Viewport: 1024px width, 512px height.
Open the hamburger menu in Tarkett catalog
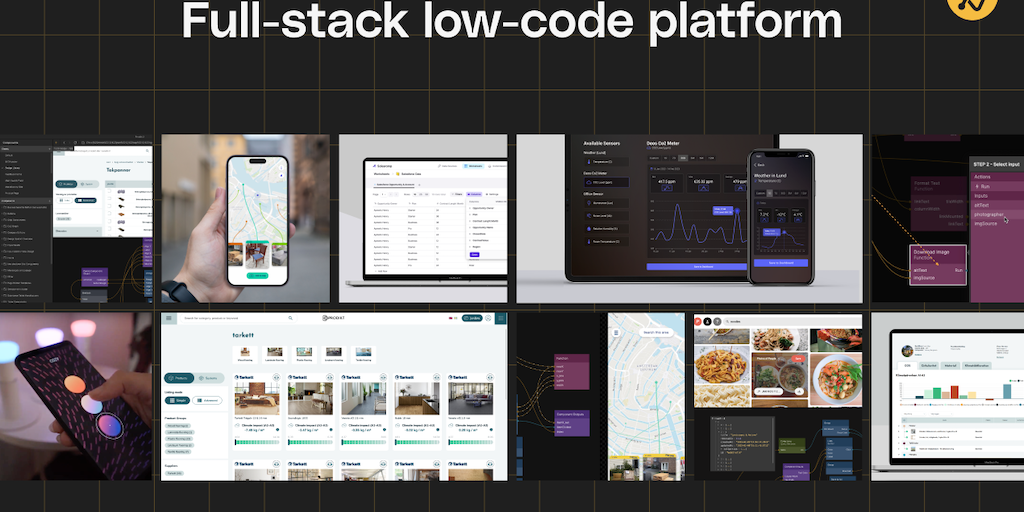pyautogui.click(x=169, y=319)
